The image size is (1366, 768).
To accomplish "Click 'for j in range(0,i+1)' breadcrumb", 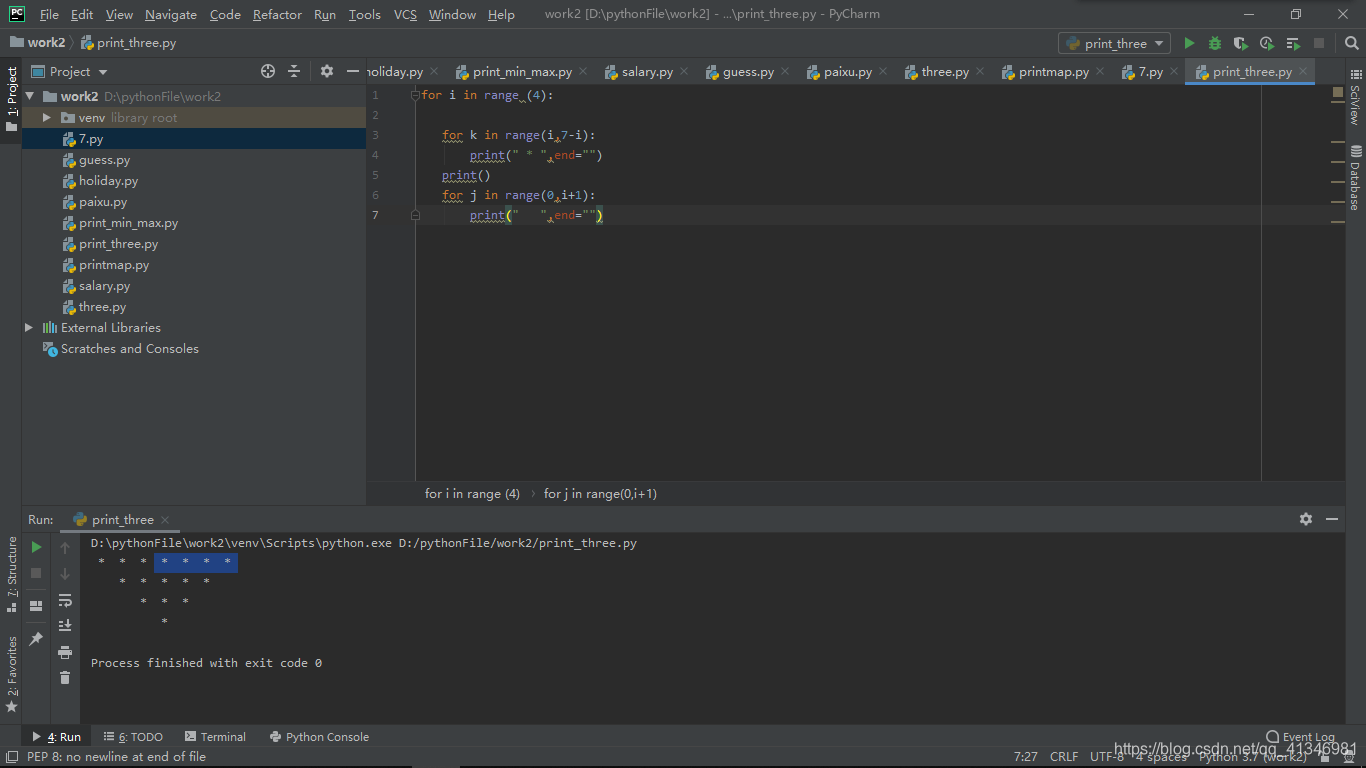I will pos(600,493).
